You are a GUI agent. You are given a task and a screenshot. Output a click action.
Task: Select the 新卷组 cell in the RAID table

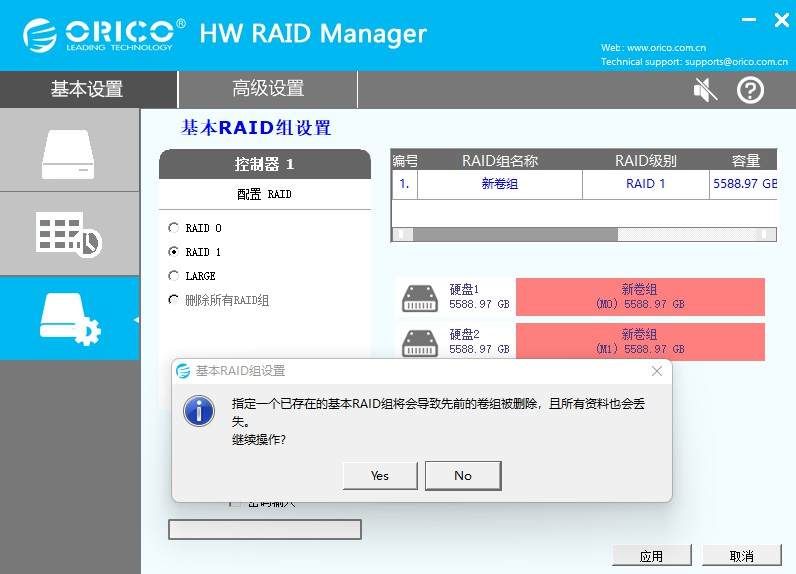coord(500,184)
